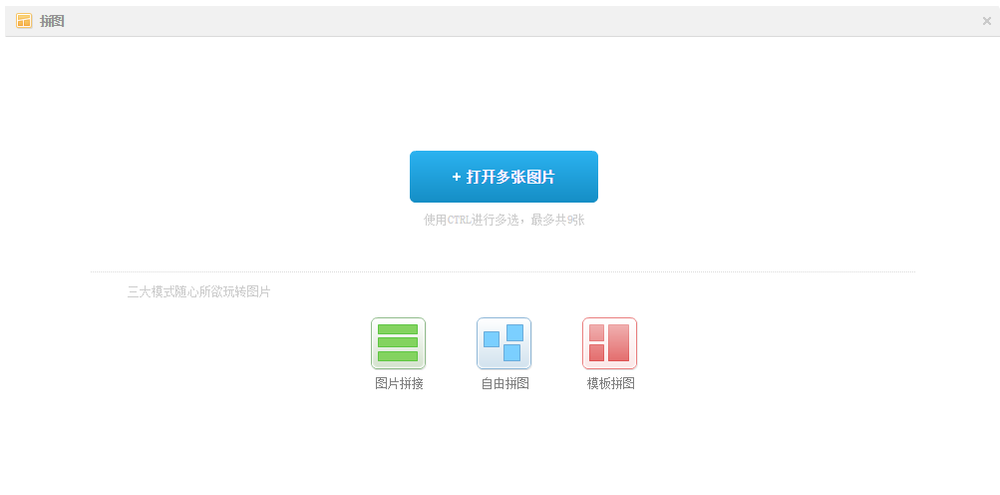
Task: Click the orange 拼图 app icon in title bar
Action: [24, 21]
